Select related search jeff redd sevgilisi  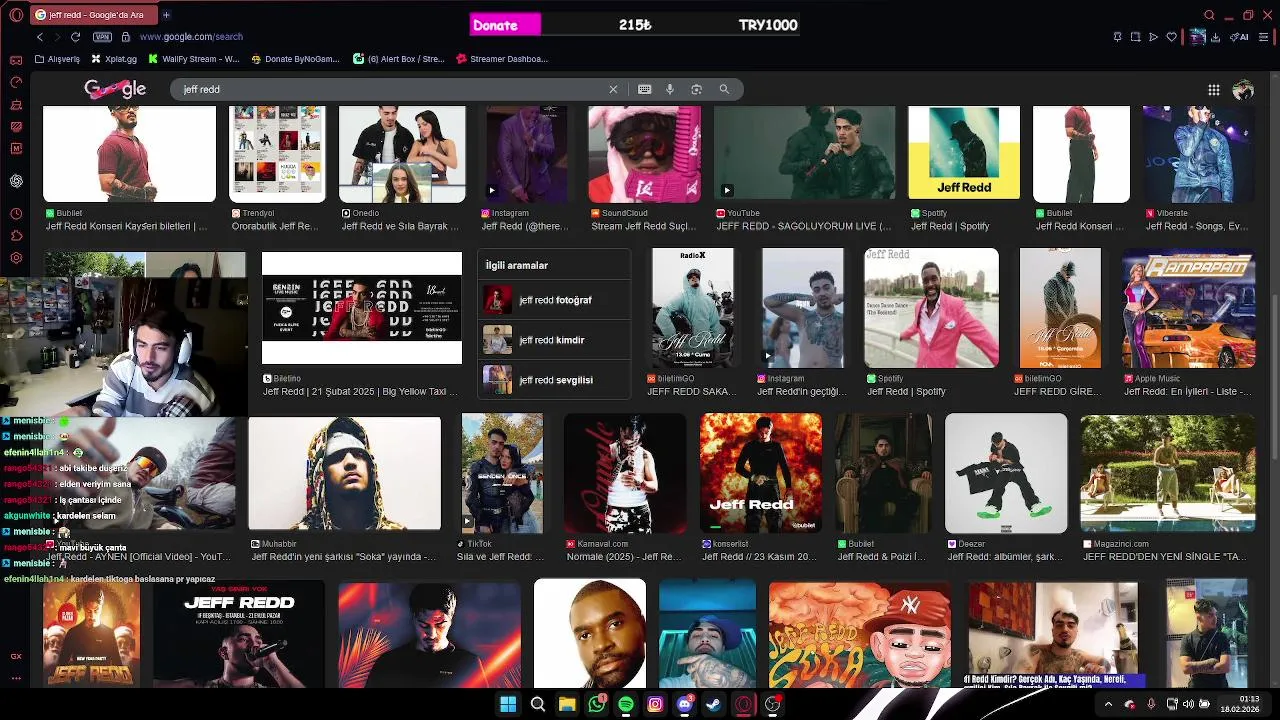coord(554,380)
